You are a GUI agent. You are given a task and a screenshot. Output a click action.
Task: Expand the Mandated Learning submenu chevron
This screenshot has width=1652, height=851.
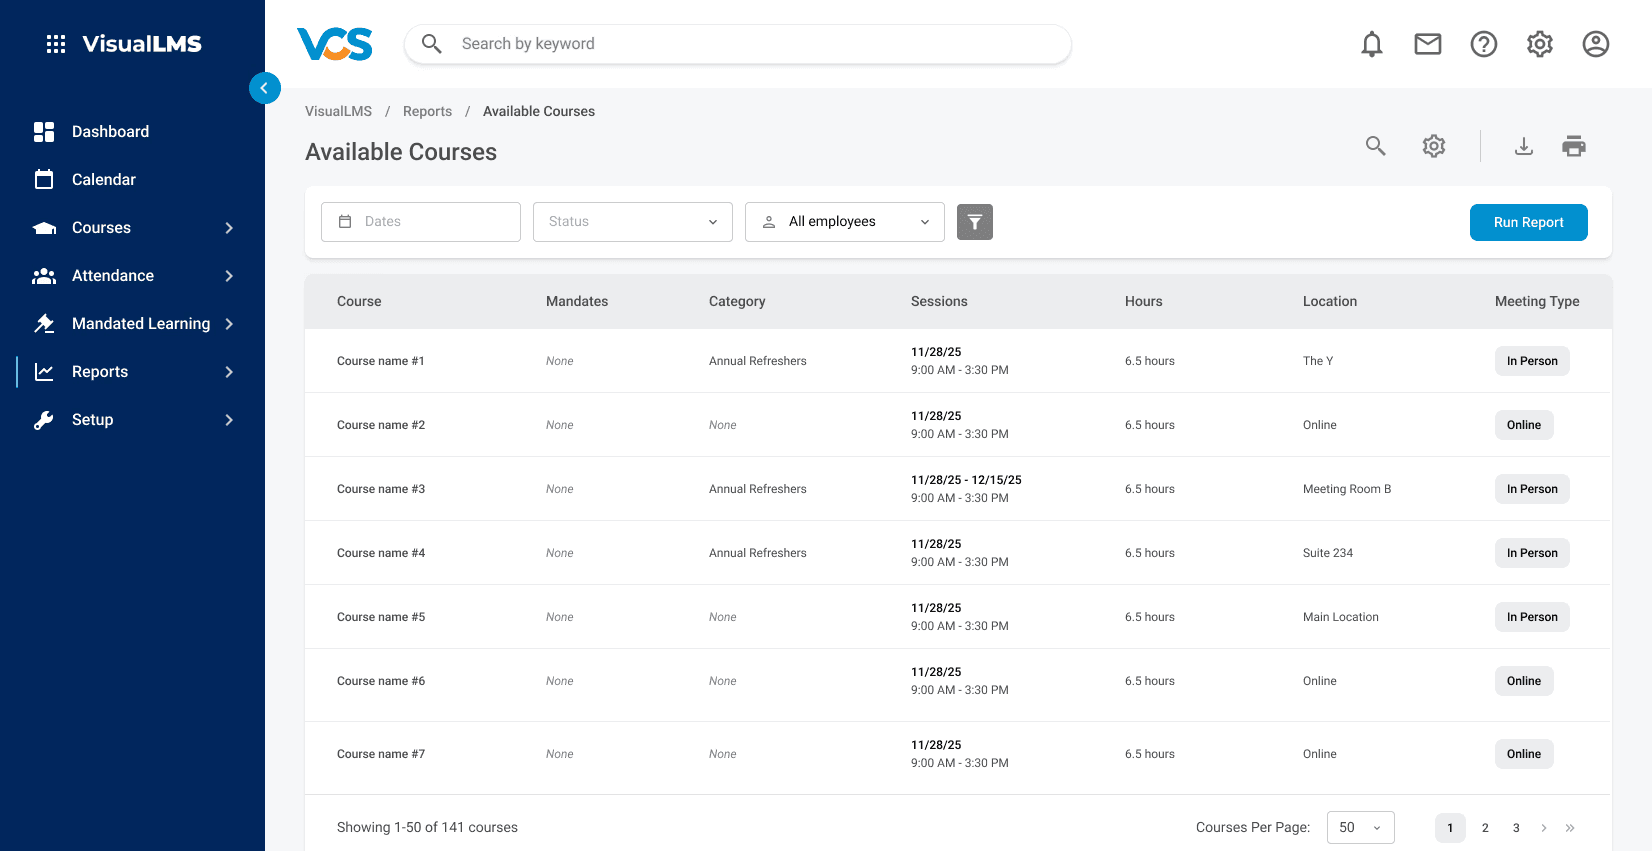229,324
